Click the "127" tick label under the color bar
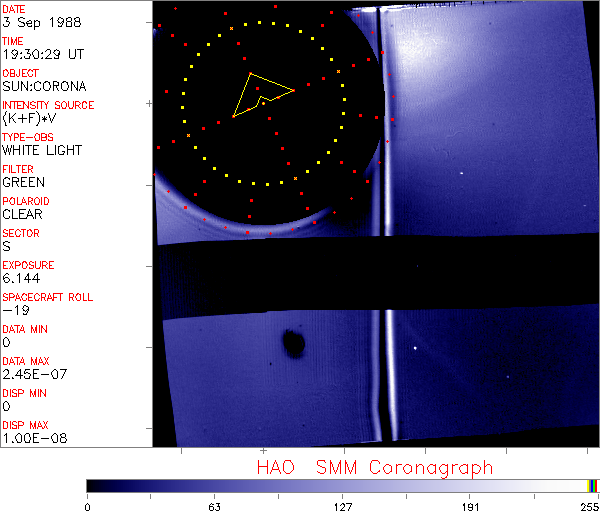Viewport: 600px width, 512px height. coord(342,505)
